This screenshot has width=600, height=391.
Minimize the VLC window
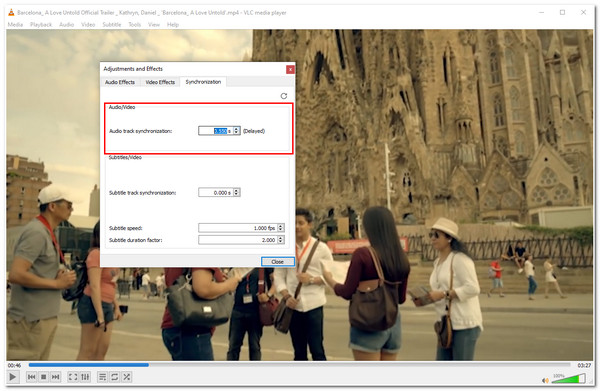[541, 13]
